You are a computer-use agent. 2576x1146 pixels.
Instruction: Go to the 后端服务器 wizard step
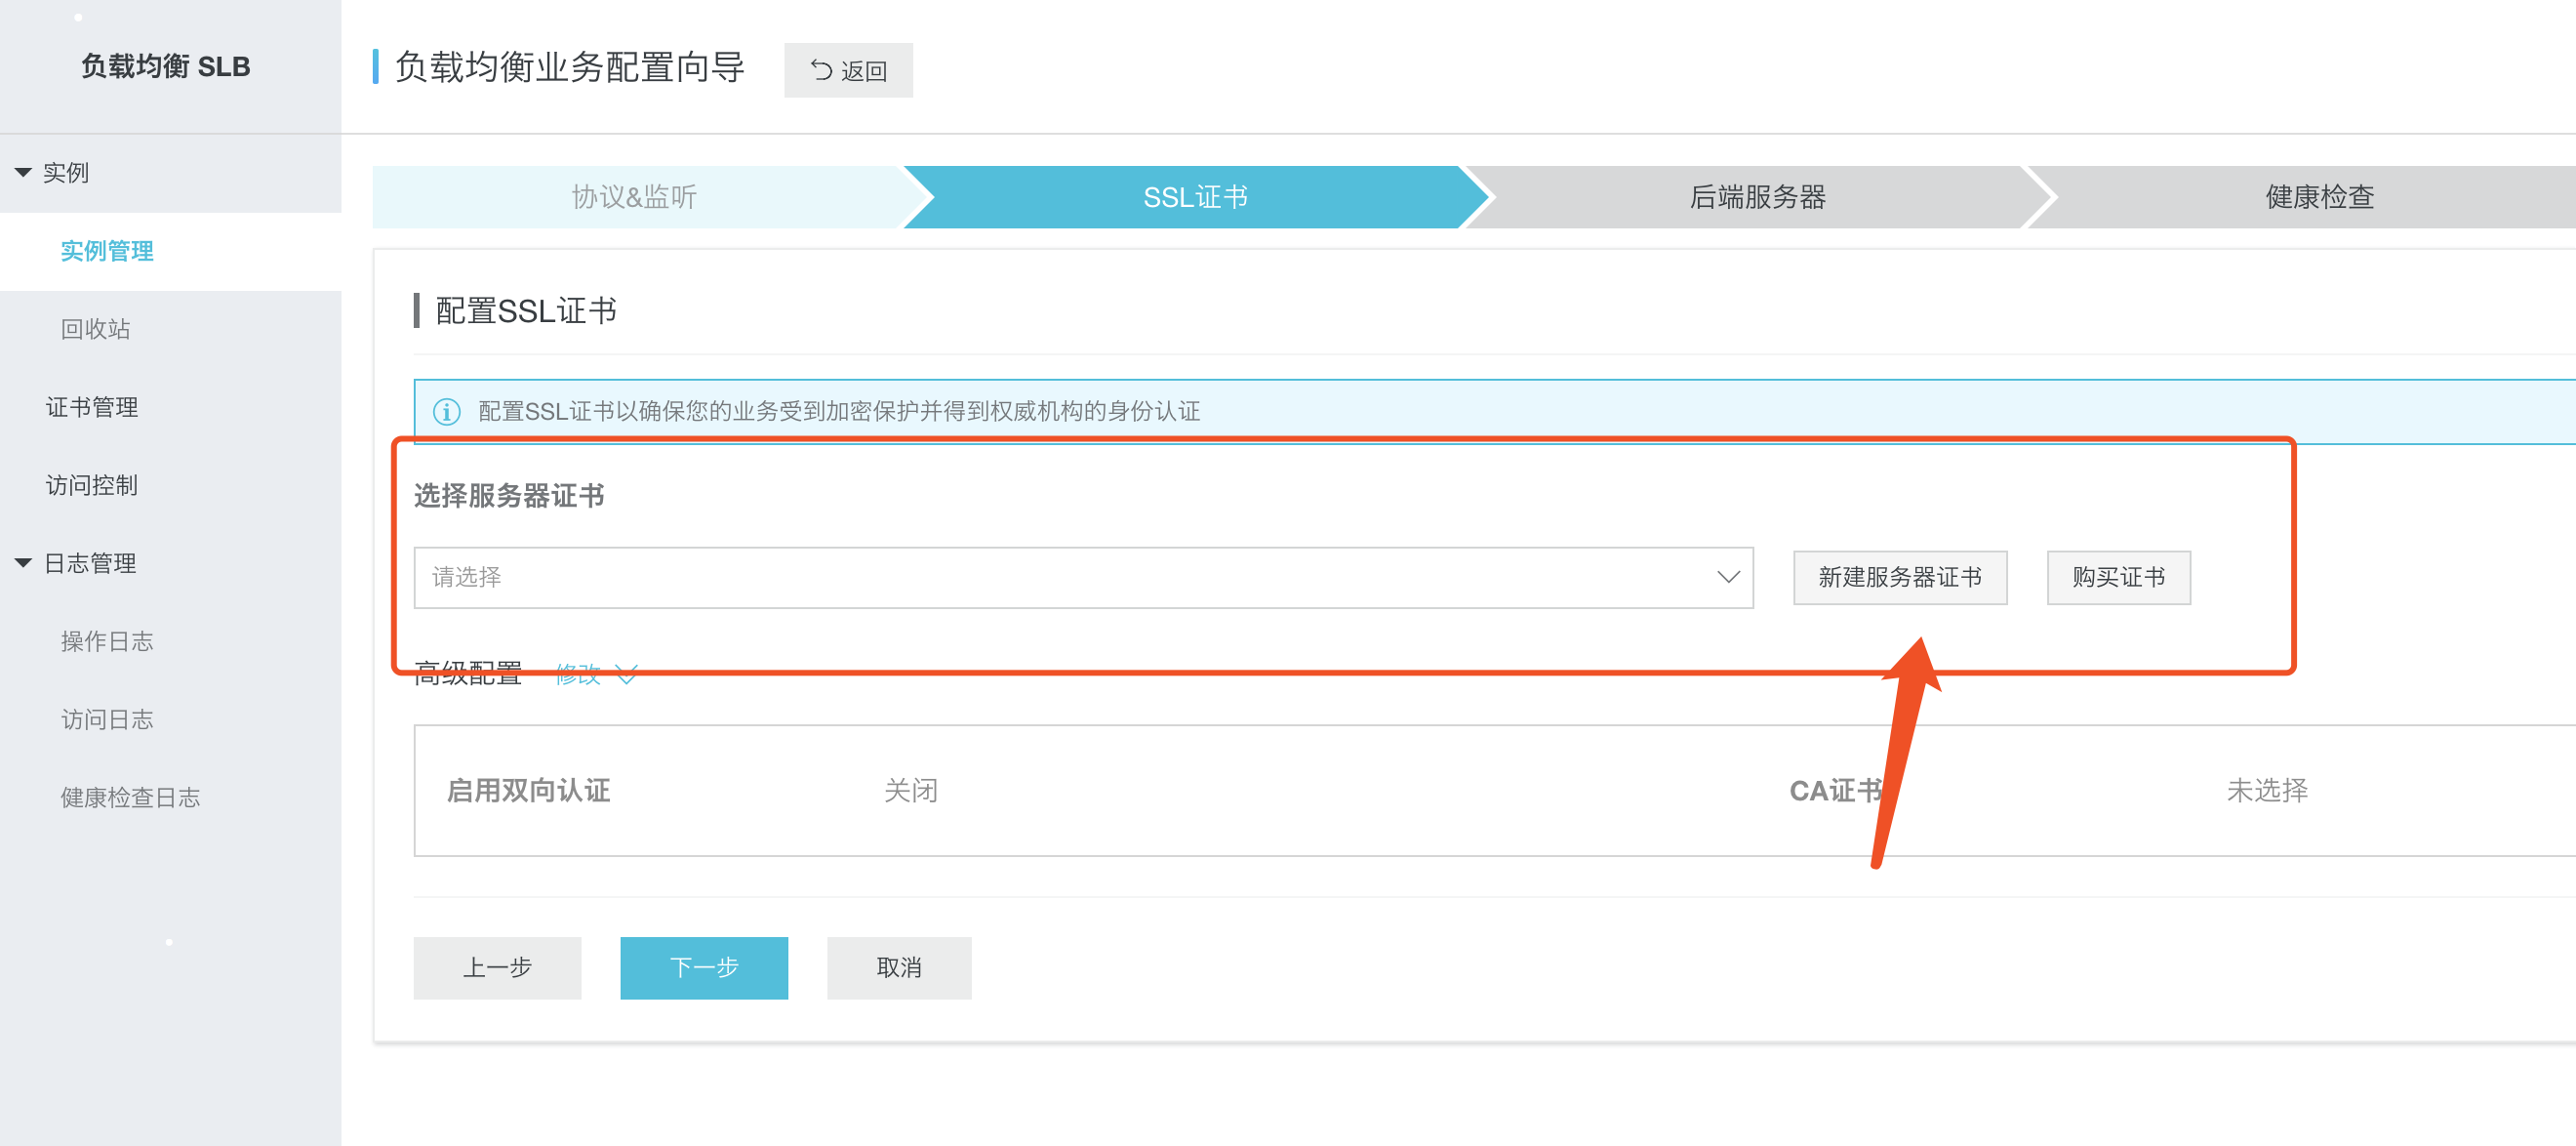pyautogui.click(x=1756, y=197)
